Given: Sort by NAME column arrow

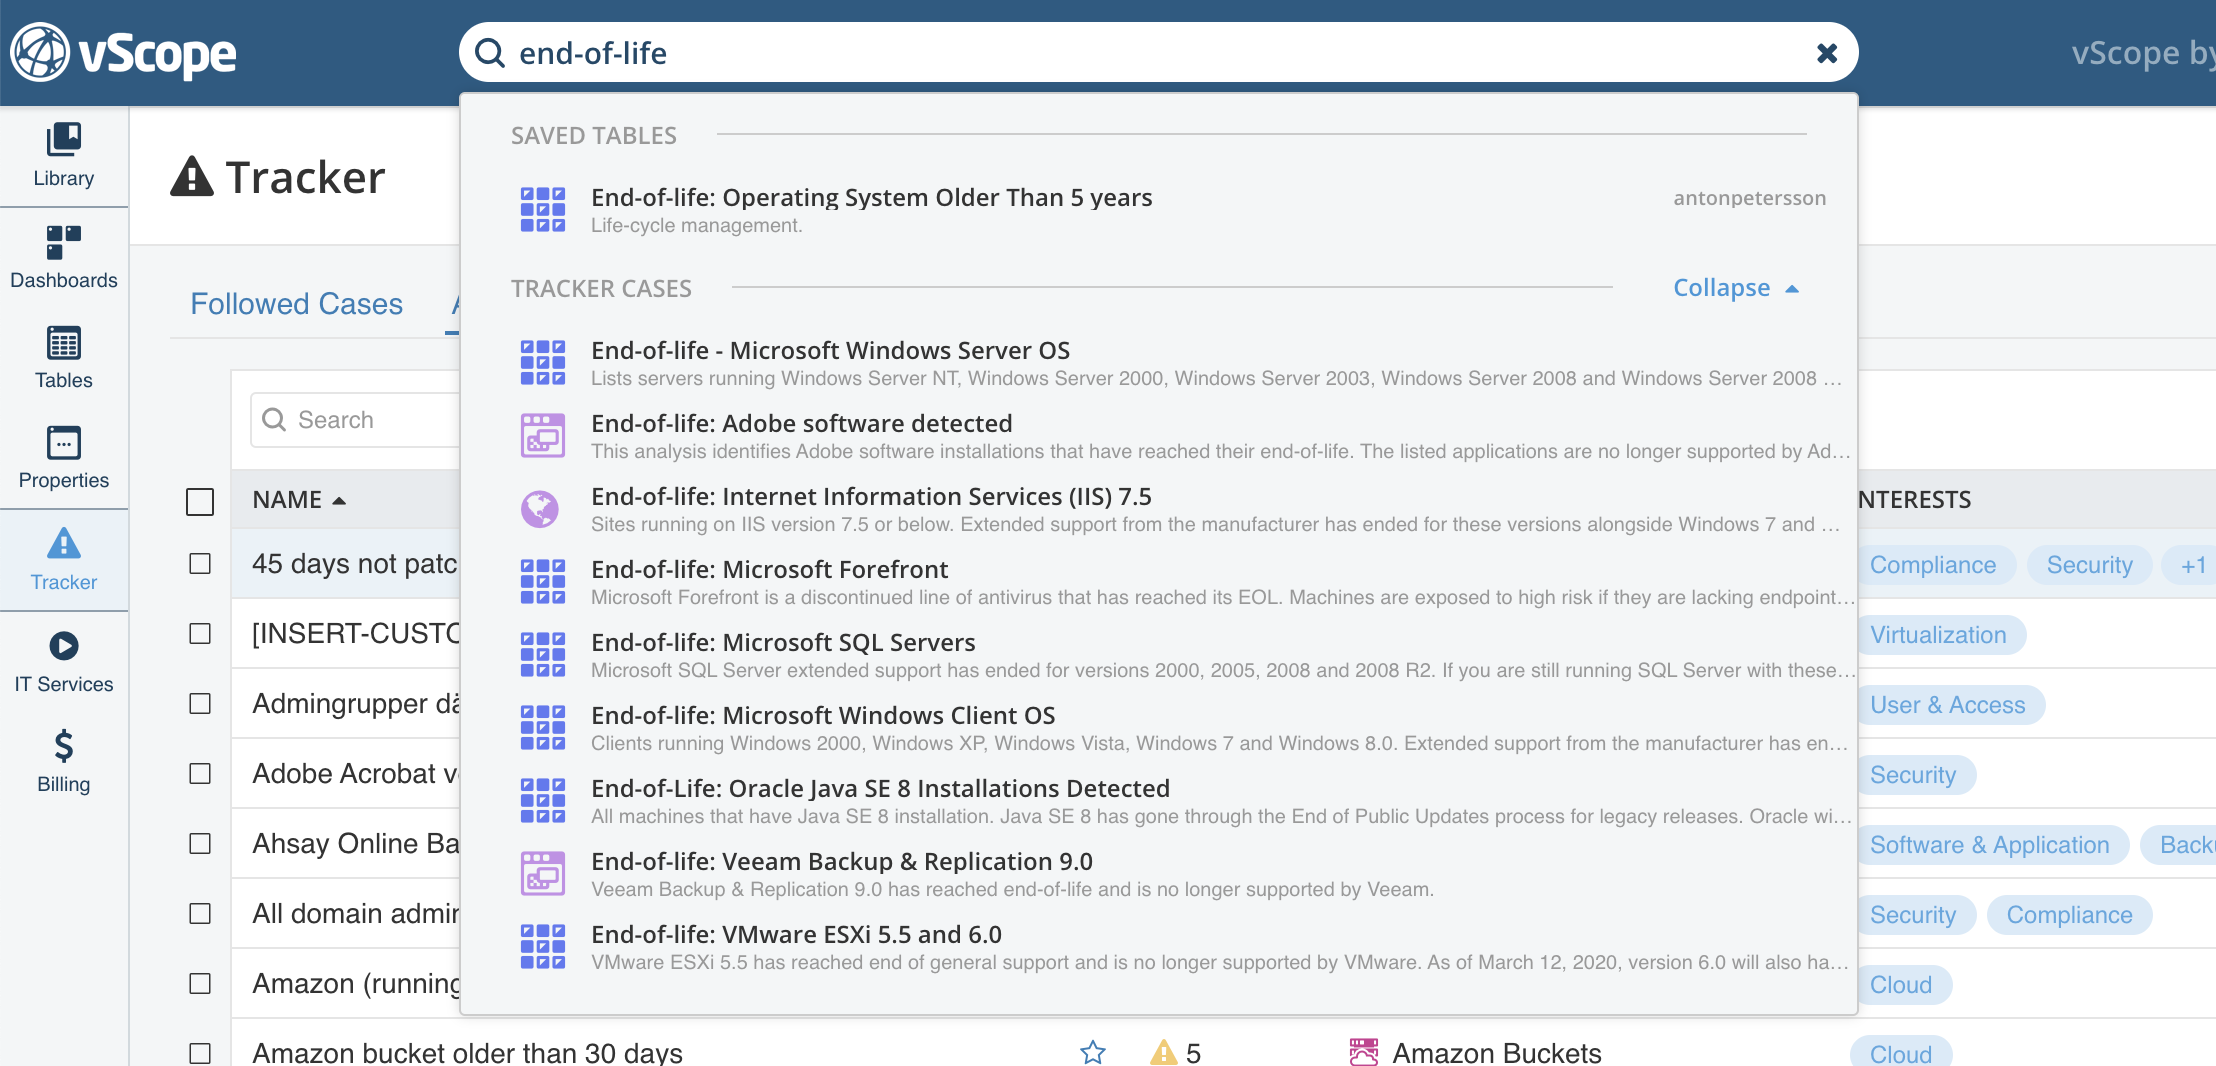Looking at the screenshot, I should click(339, 500).
